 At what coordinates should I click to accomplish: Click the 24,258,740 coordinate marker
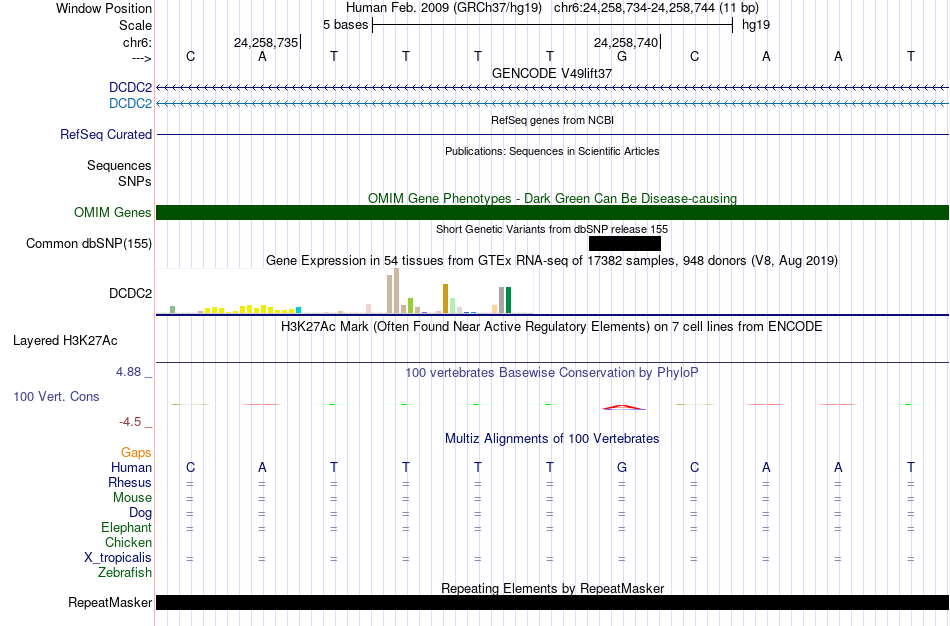click(x=626, y=42)
